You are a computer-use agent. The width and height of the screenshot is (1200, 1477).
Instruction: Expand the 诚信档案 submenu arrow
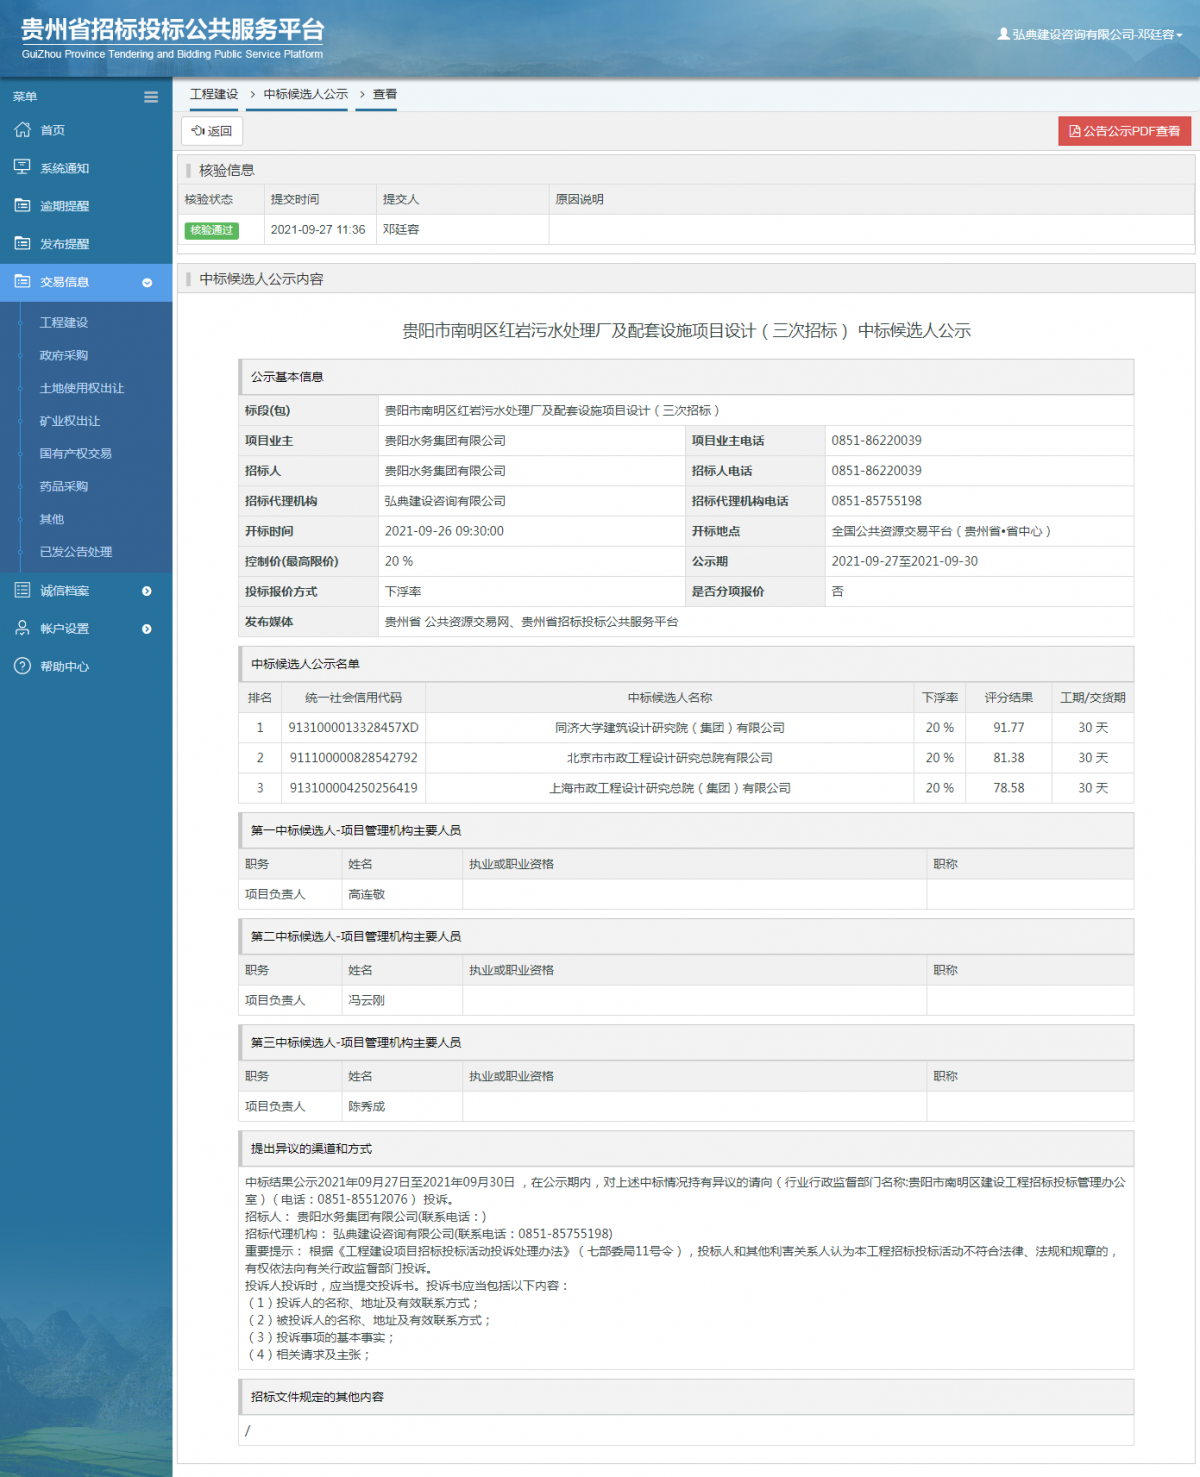[147, 591]
